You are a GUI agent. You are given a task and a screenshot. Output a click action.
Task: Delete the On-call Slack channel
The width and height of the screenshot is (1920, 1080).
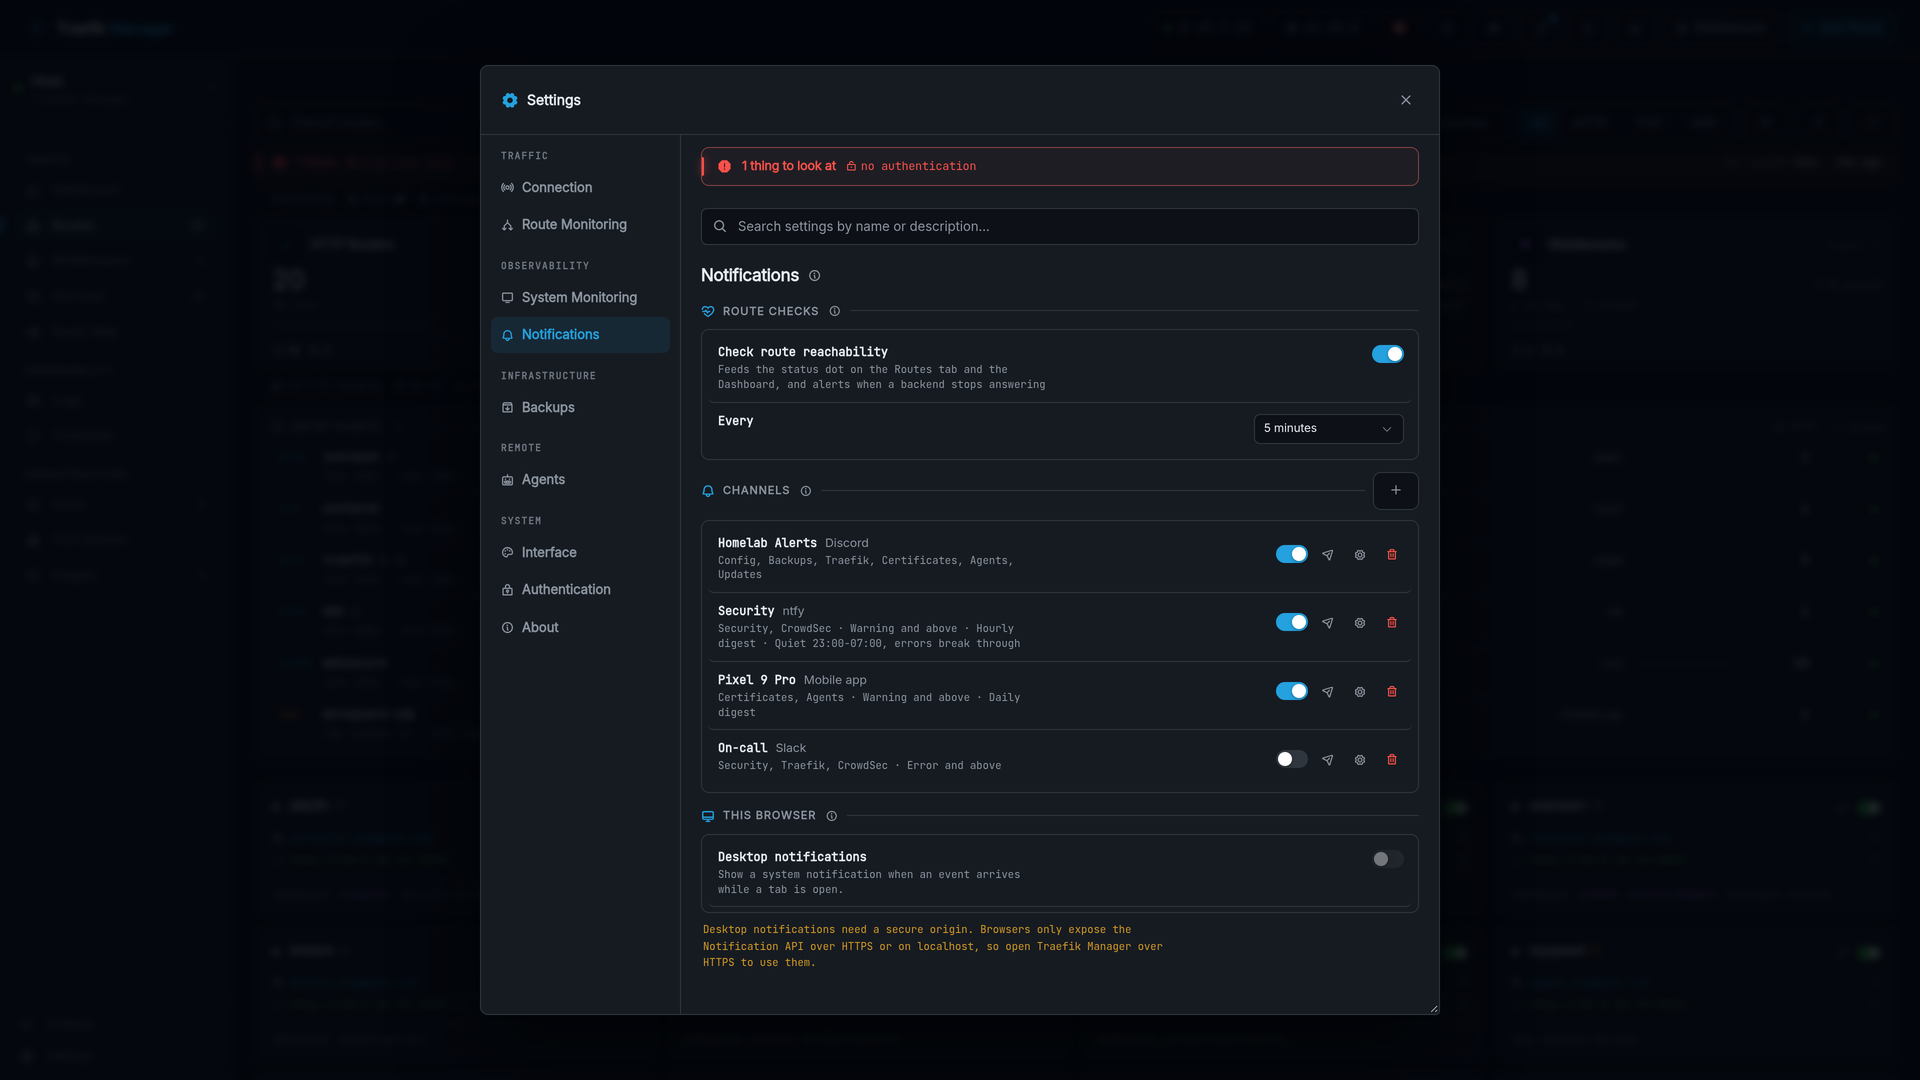coord(1391,760)
